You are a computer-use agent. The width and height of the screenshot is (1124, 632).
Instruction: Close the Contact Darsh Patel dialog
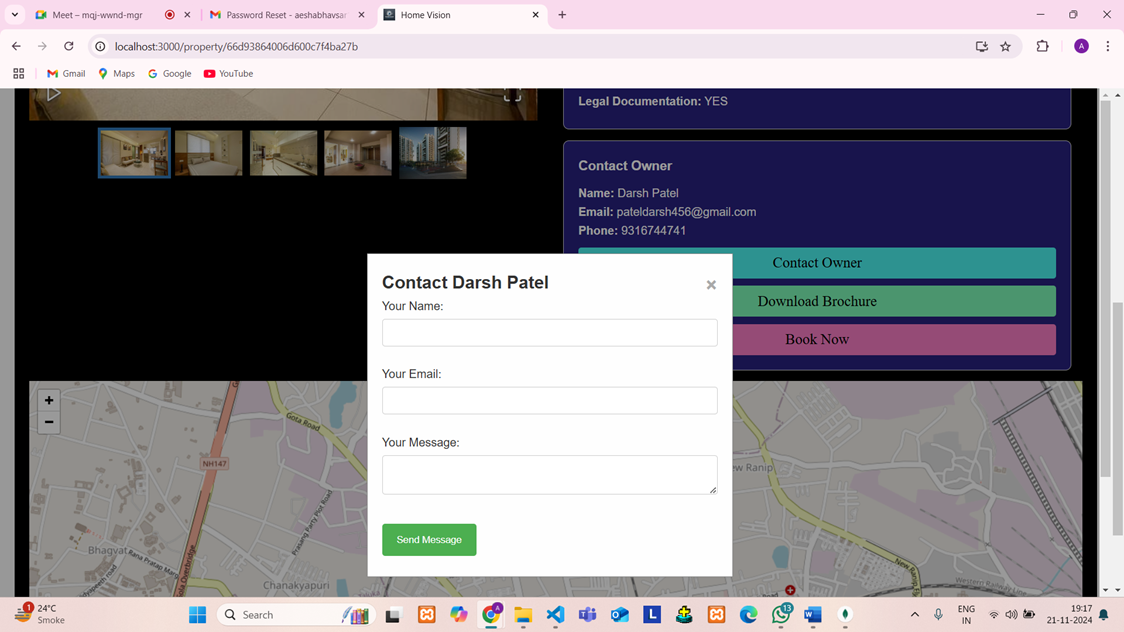click(x=711, y=284)
